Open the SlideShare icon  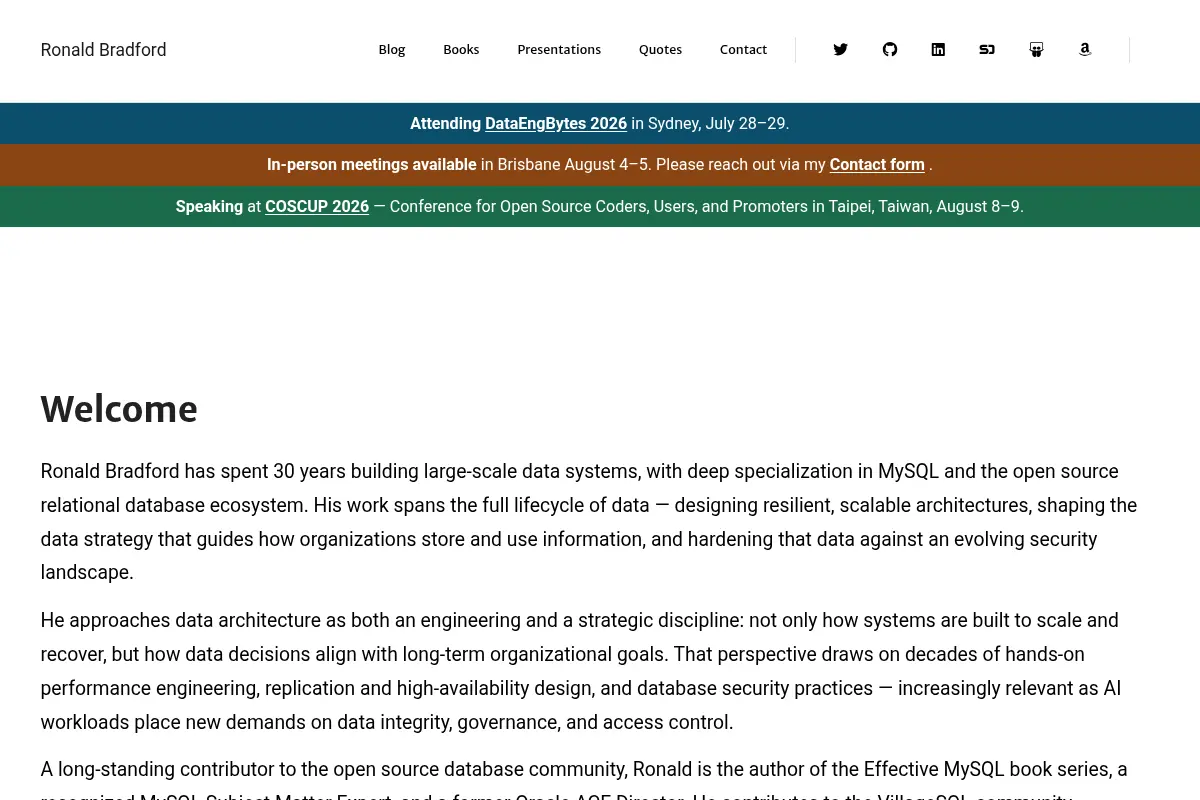(x=1036, y=50)
